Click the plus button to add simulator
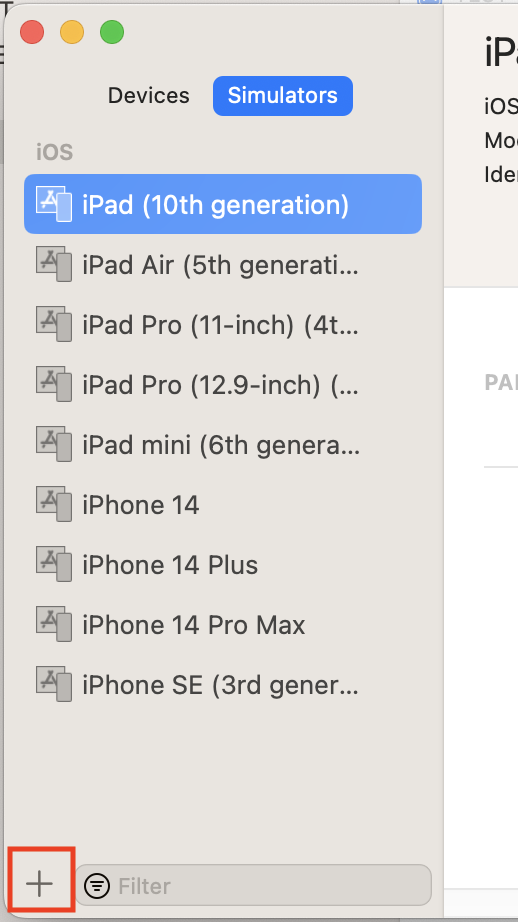The width and height of the screenshot is (518, 922). coord(39,884)
